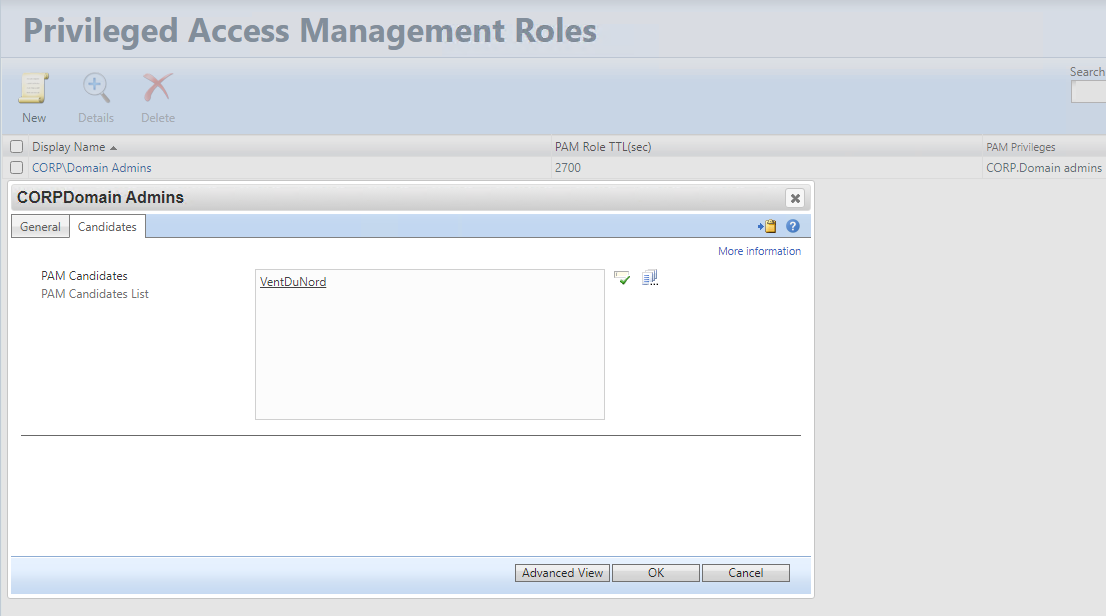This screenshot has width=1106, height=616.
Task: Validate candidates with green checkmark icon
Action: (x=622, y=278)
